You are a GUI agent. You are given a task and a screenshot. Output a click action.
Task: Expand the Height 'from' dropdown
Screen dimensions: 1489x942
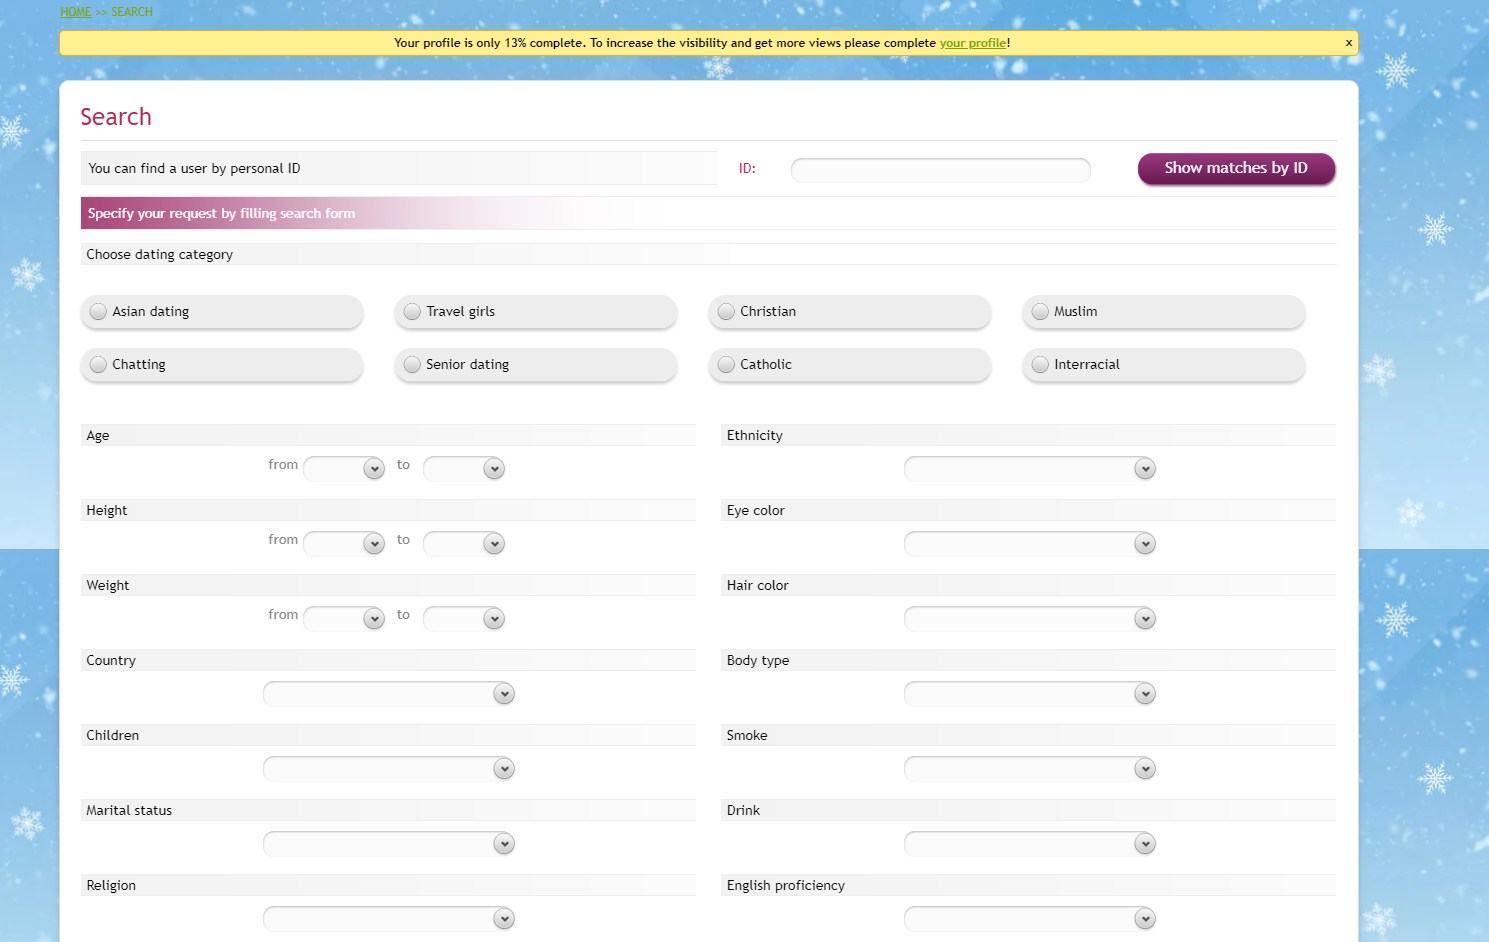click(344, 543)
